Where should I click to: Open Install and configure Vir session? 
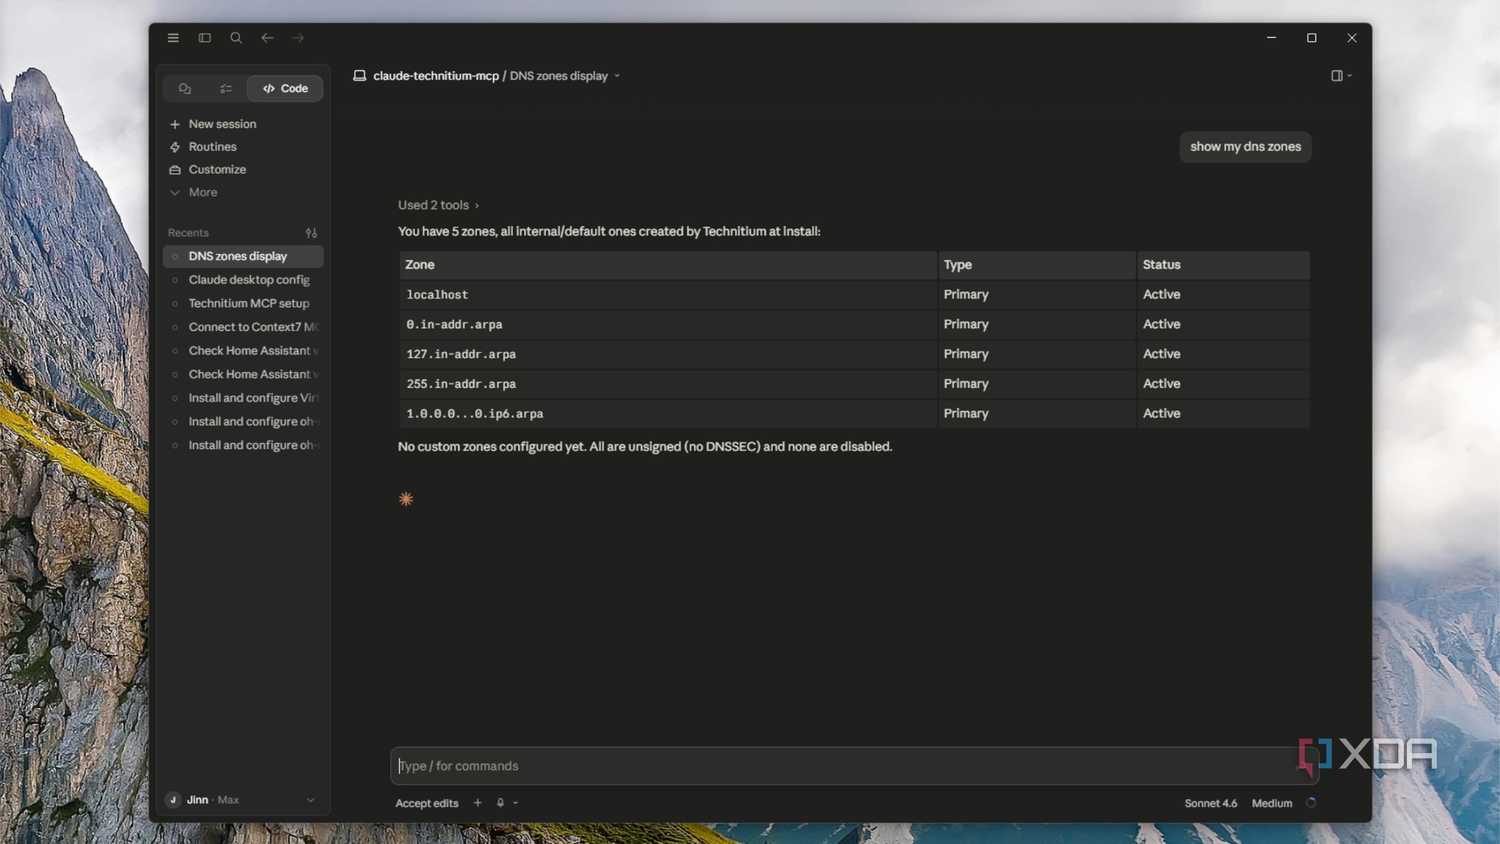point(243,398)
